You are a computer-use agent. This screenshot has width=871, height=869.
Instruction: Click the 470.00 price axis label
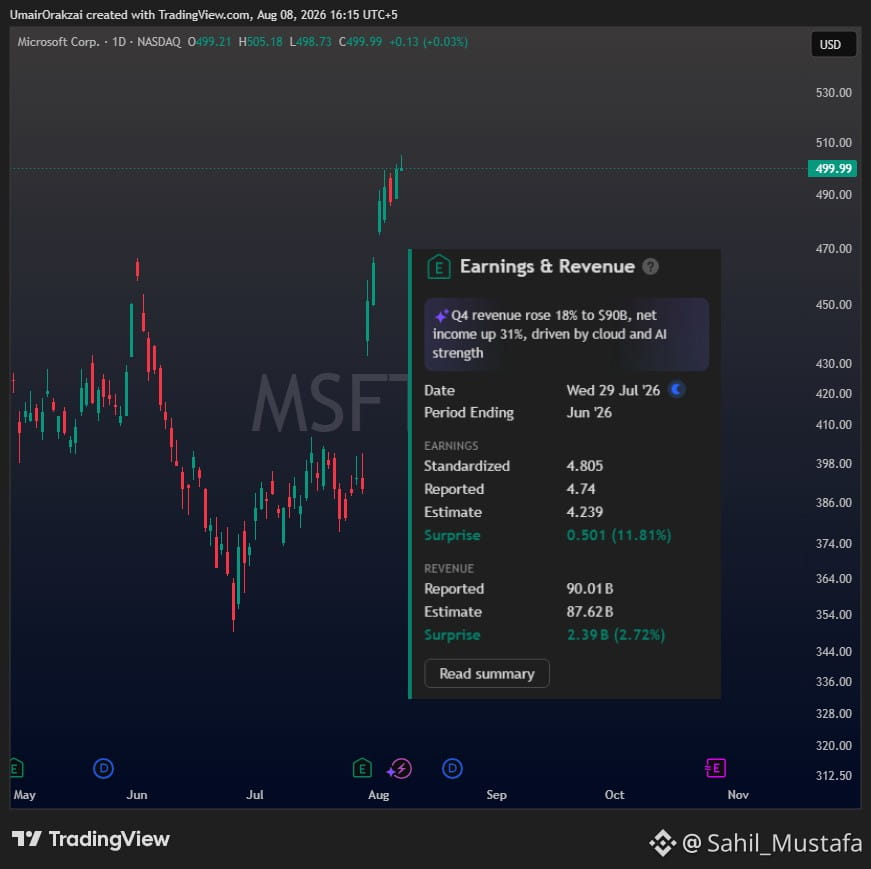tap(833, 248)
